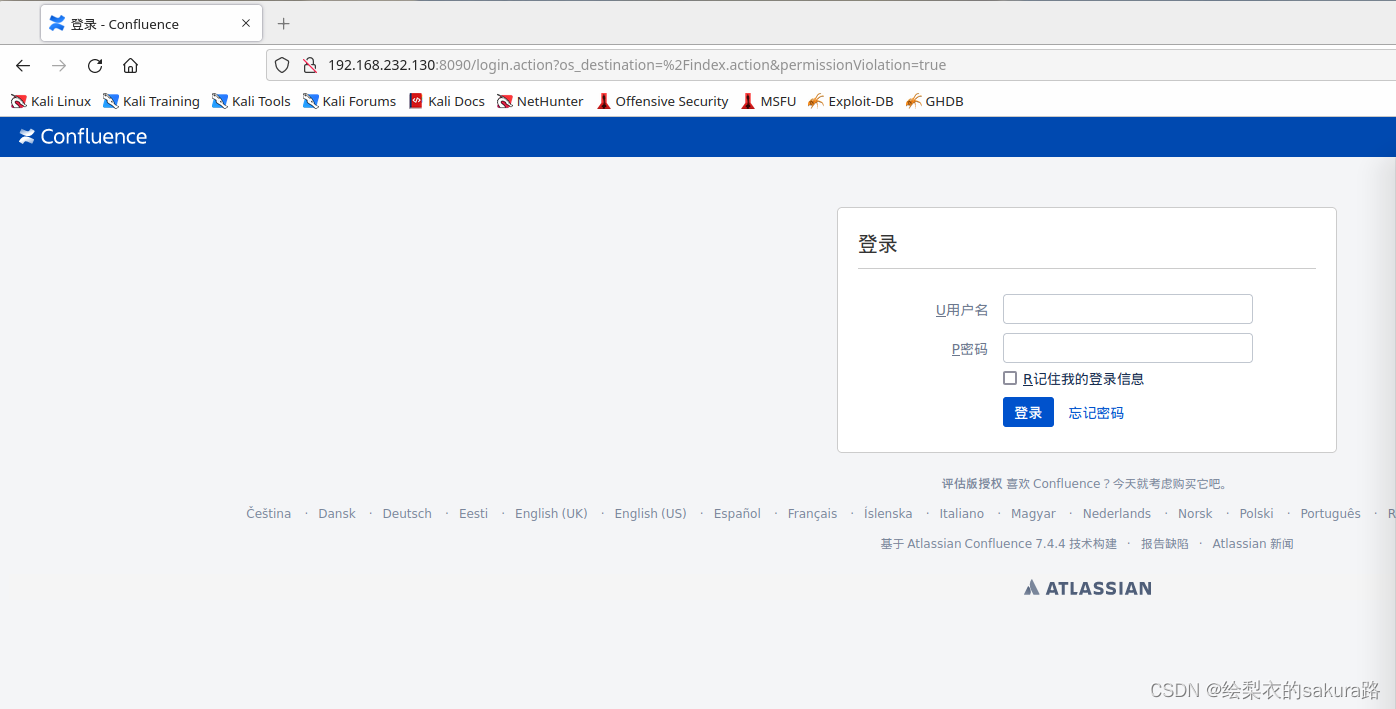Go to the browser Home icon
Screen dimensions: 1396x709
click(x=130, y=66)
